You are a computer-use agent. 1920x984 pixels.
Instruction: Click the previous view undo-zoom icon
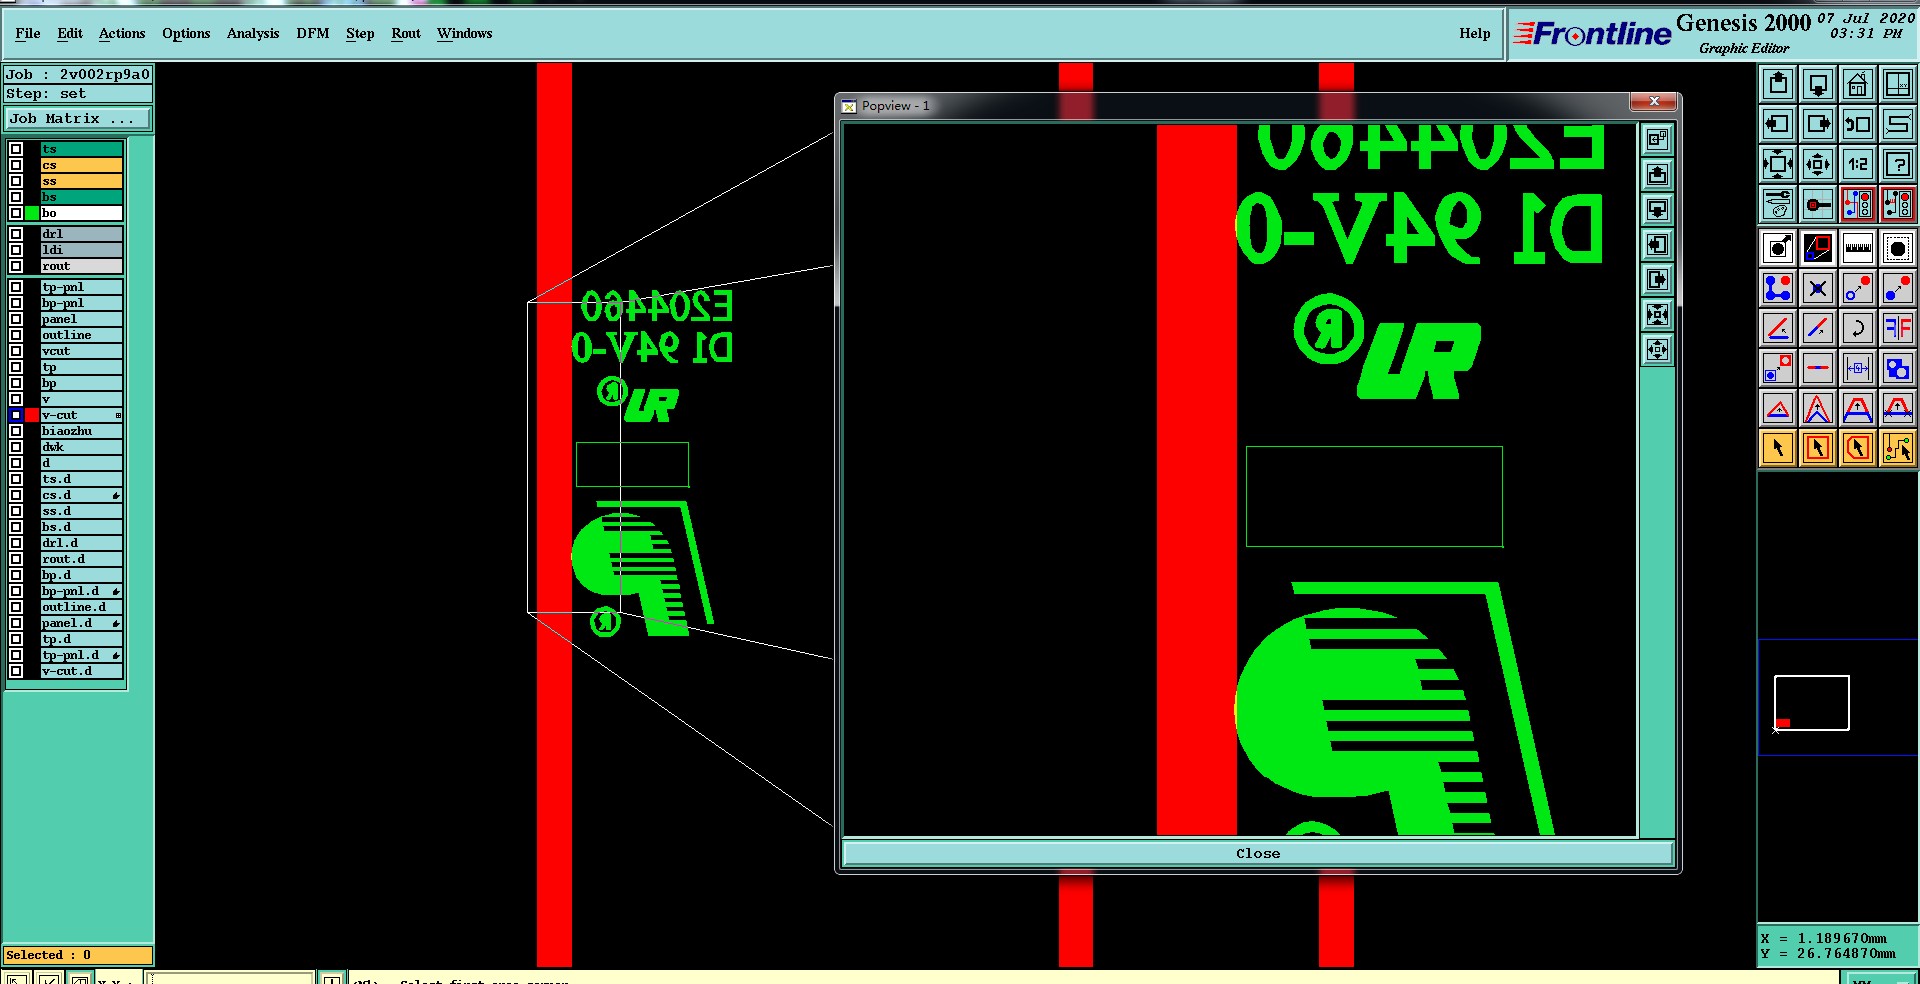tap(1858, 124)
